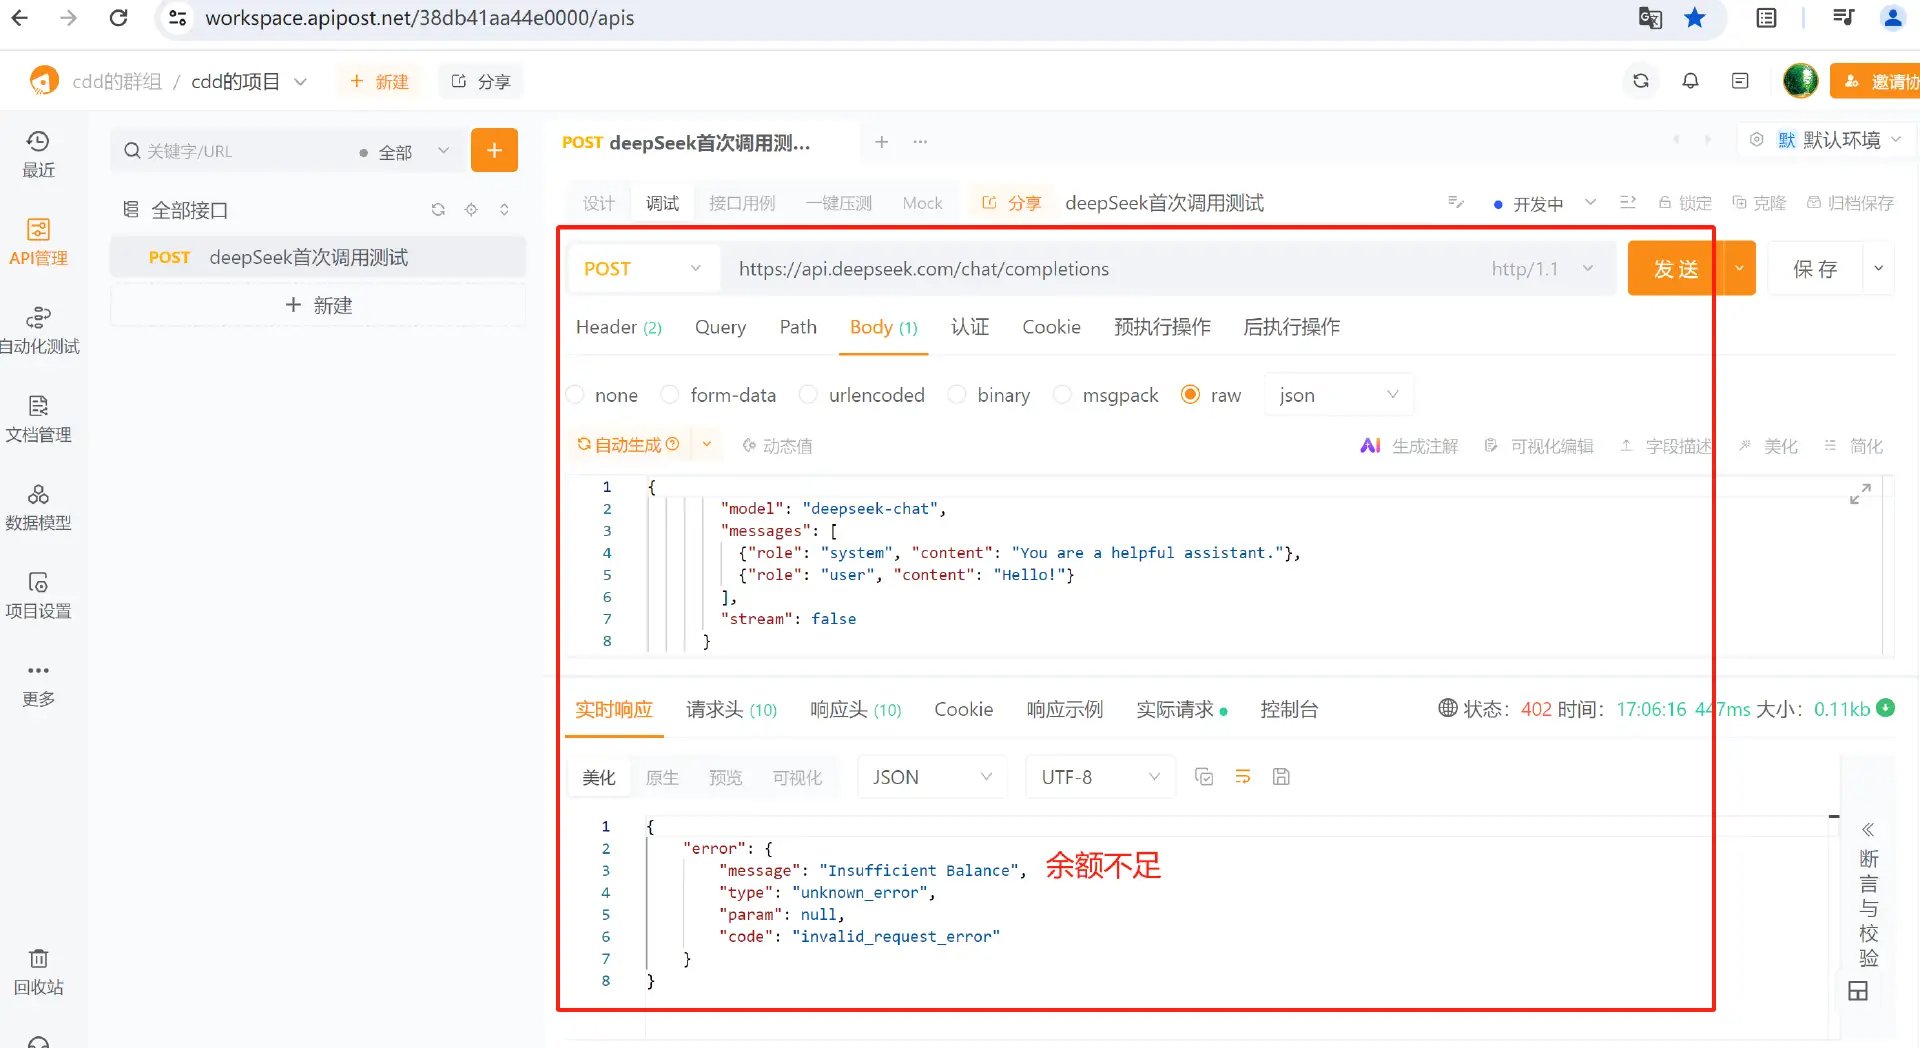Bookmark the page with the browser star icon
1920x1048 pixels.
1694,18
